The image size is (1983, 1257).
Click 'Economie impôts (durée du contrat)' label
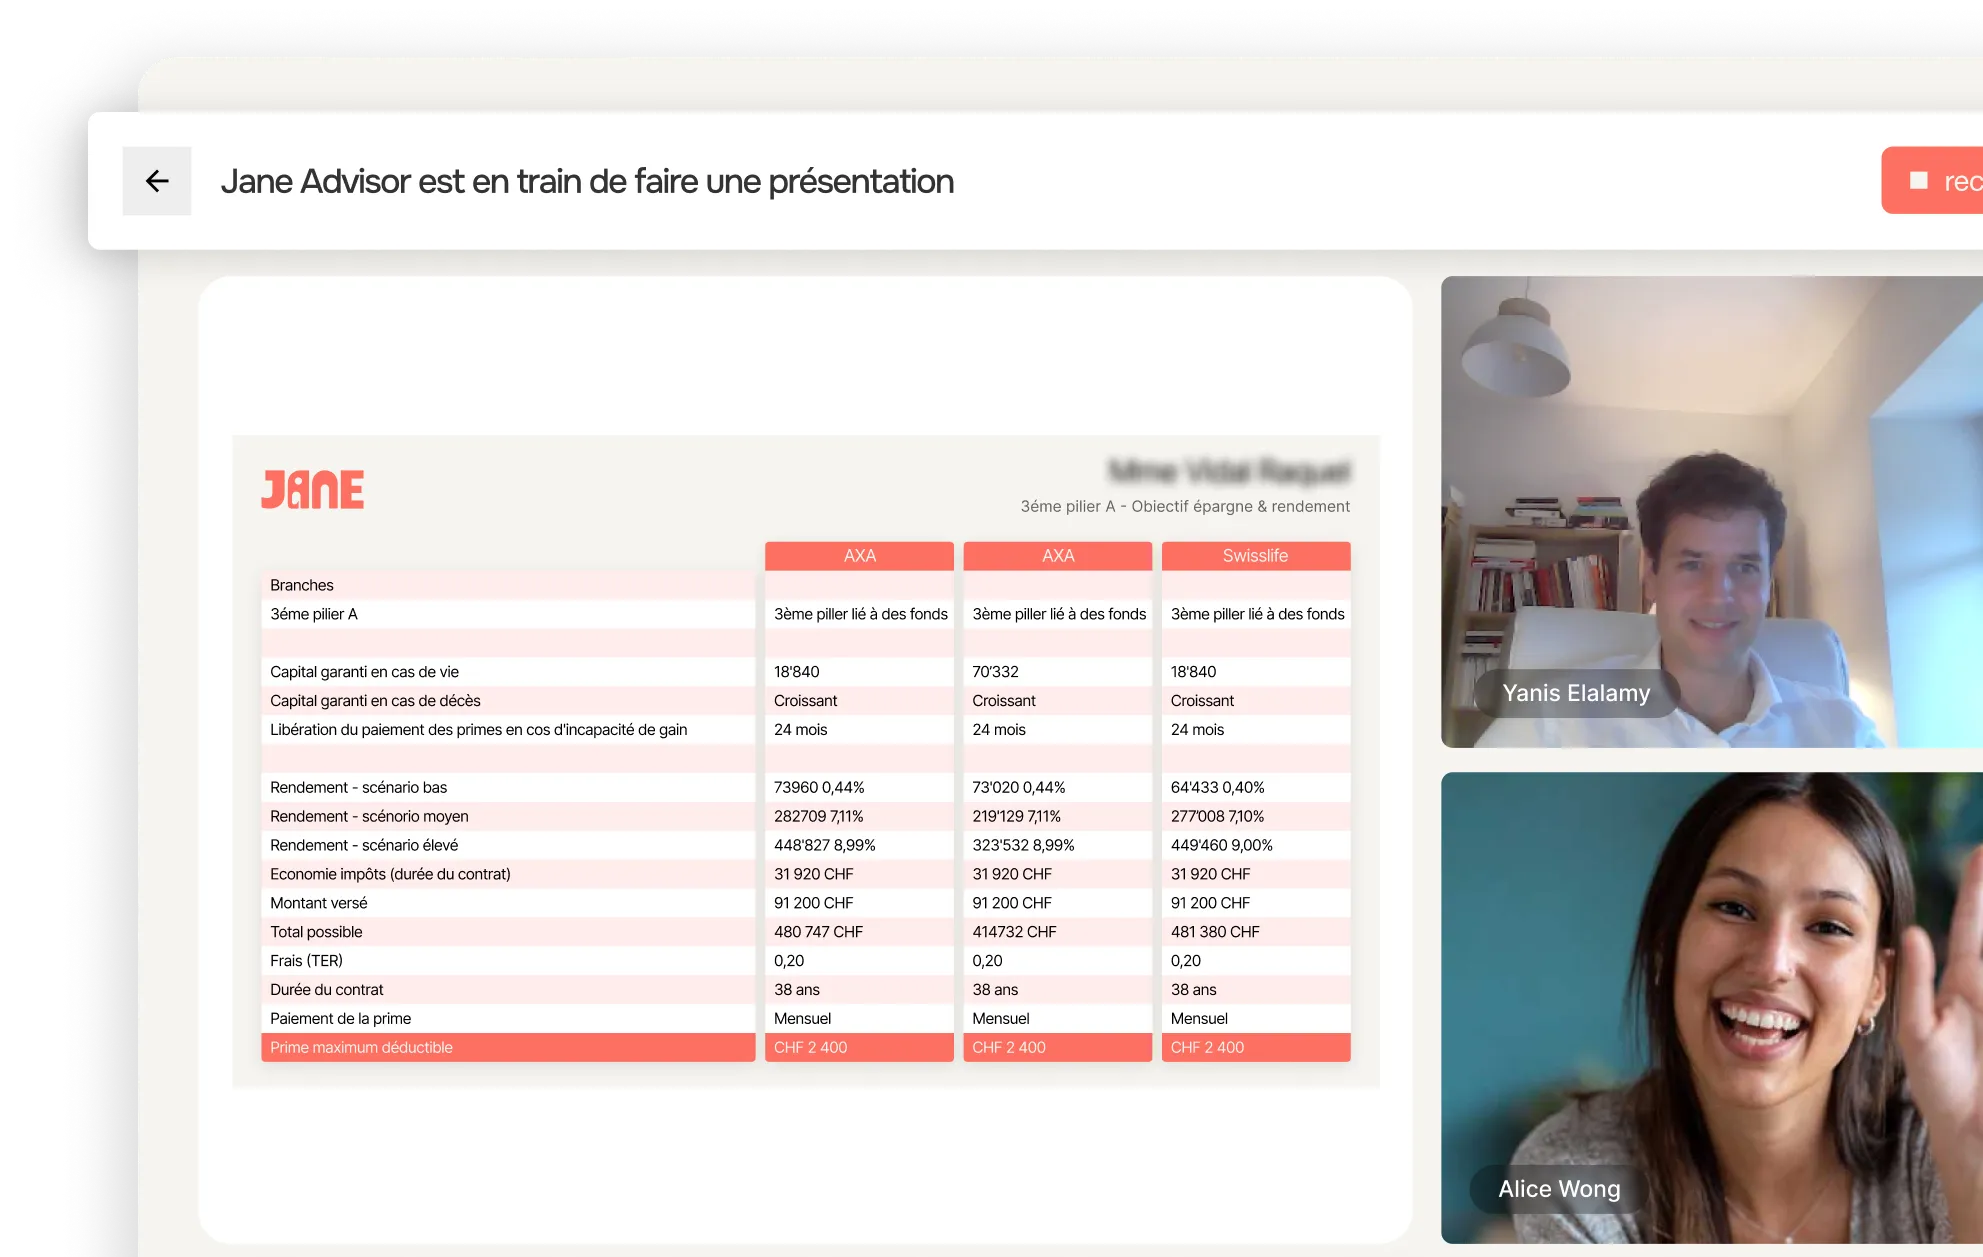[390, 875]
